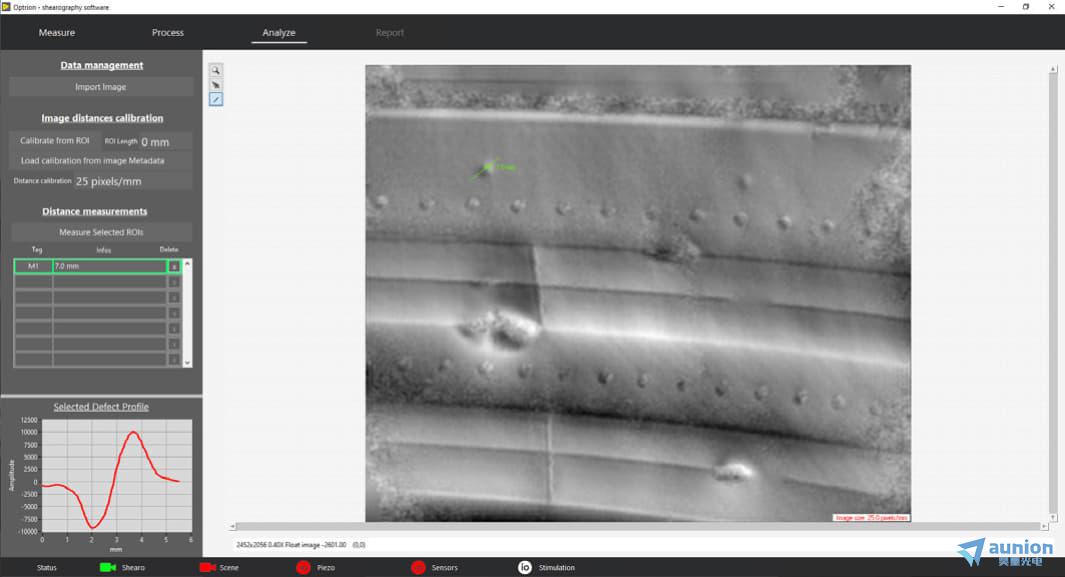The height and width of the screenshot is (577, 1065).
Task: Click the red Piezo status indicator
Action: click(x=304, y=567)
